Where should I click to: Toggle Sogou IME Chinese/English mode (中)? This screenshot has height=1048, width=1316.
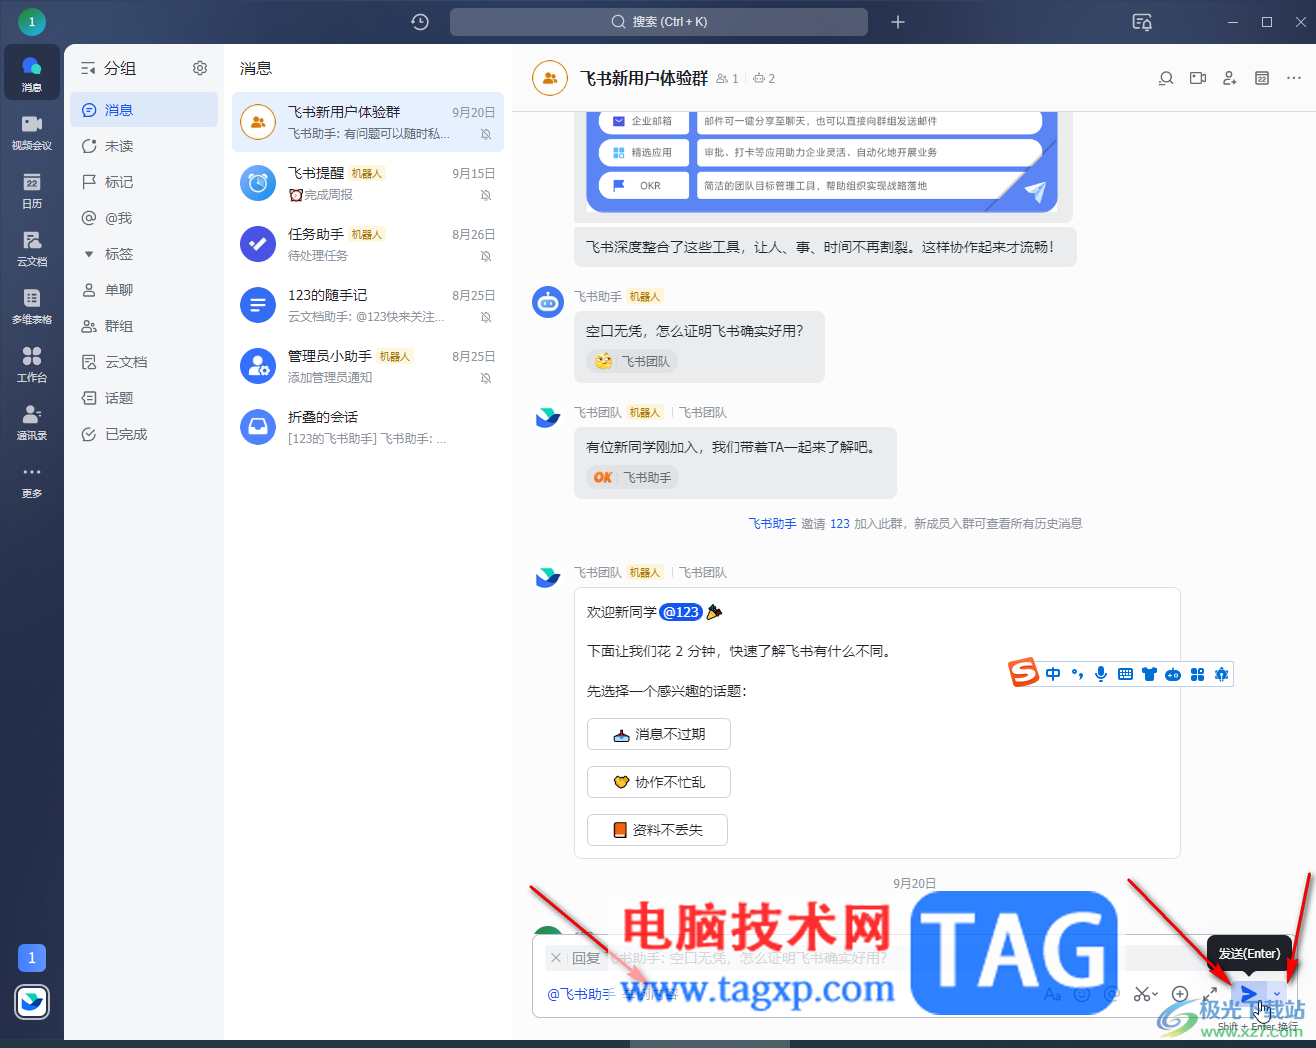click(1053, 674)
